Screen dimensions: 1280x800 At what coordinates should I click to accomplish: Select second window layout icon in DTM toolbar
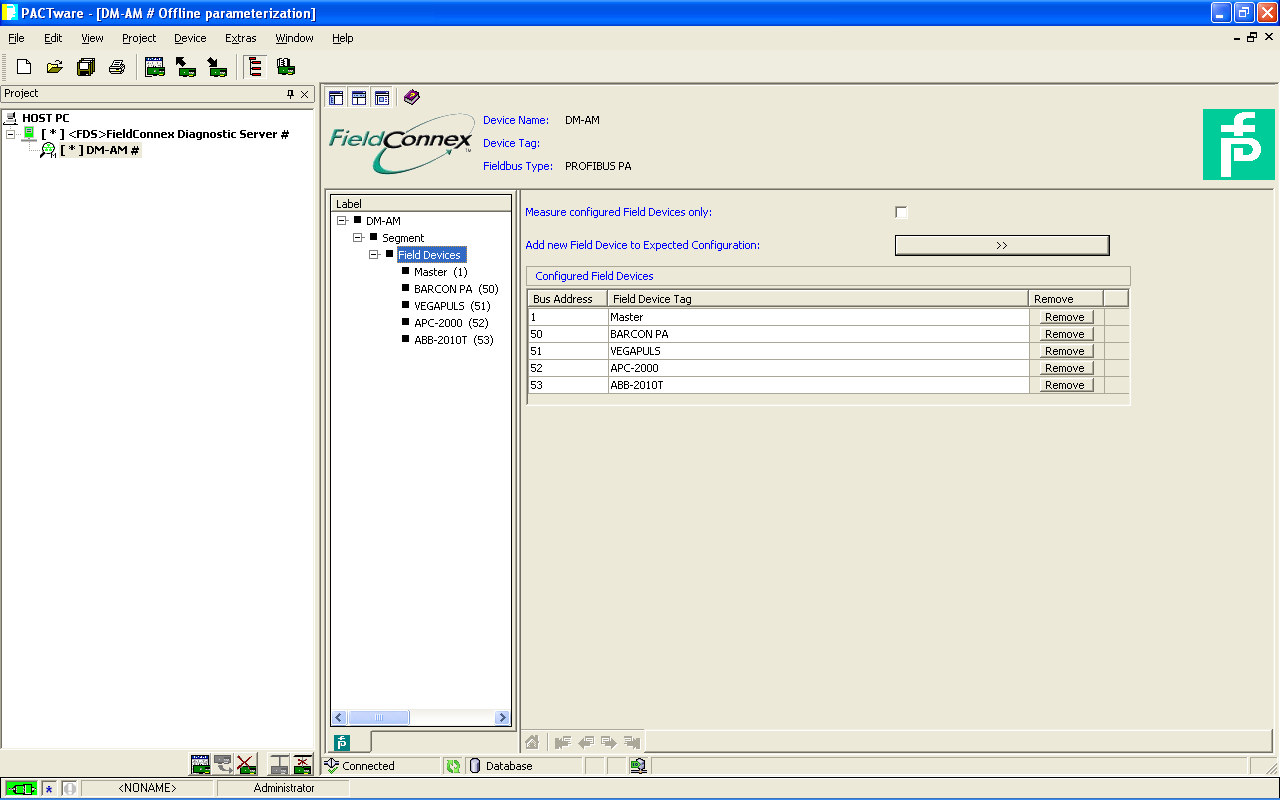359,97
